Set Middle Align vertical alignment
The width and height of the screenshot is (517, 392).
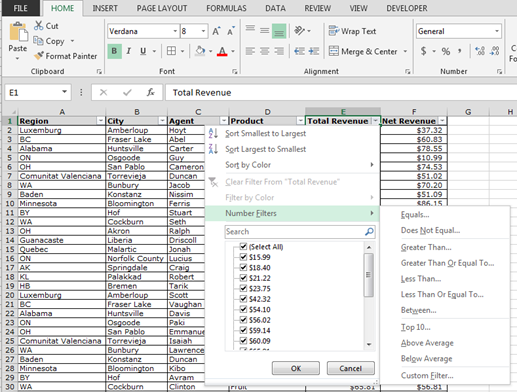[x=265, y=31]
